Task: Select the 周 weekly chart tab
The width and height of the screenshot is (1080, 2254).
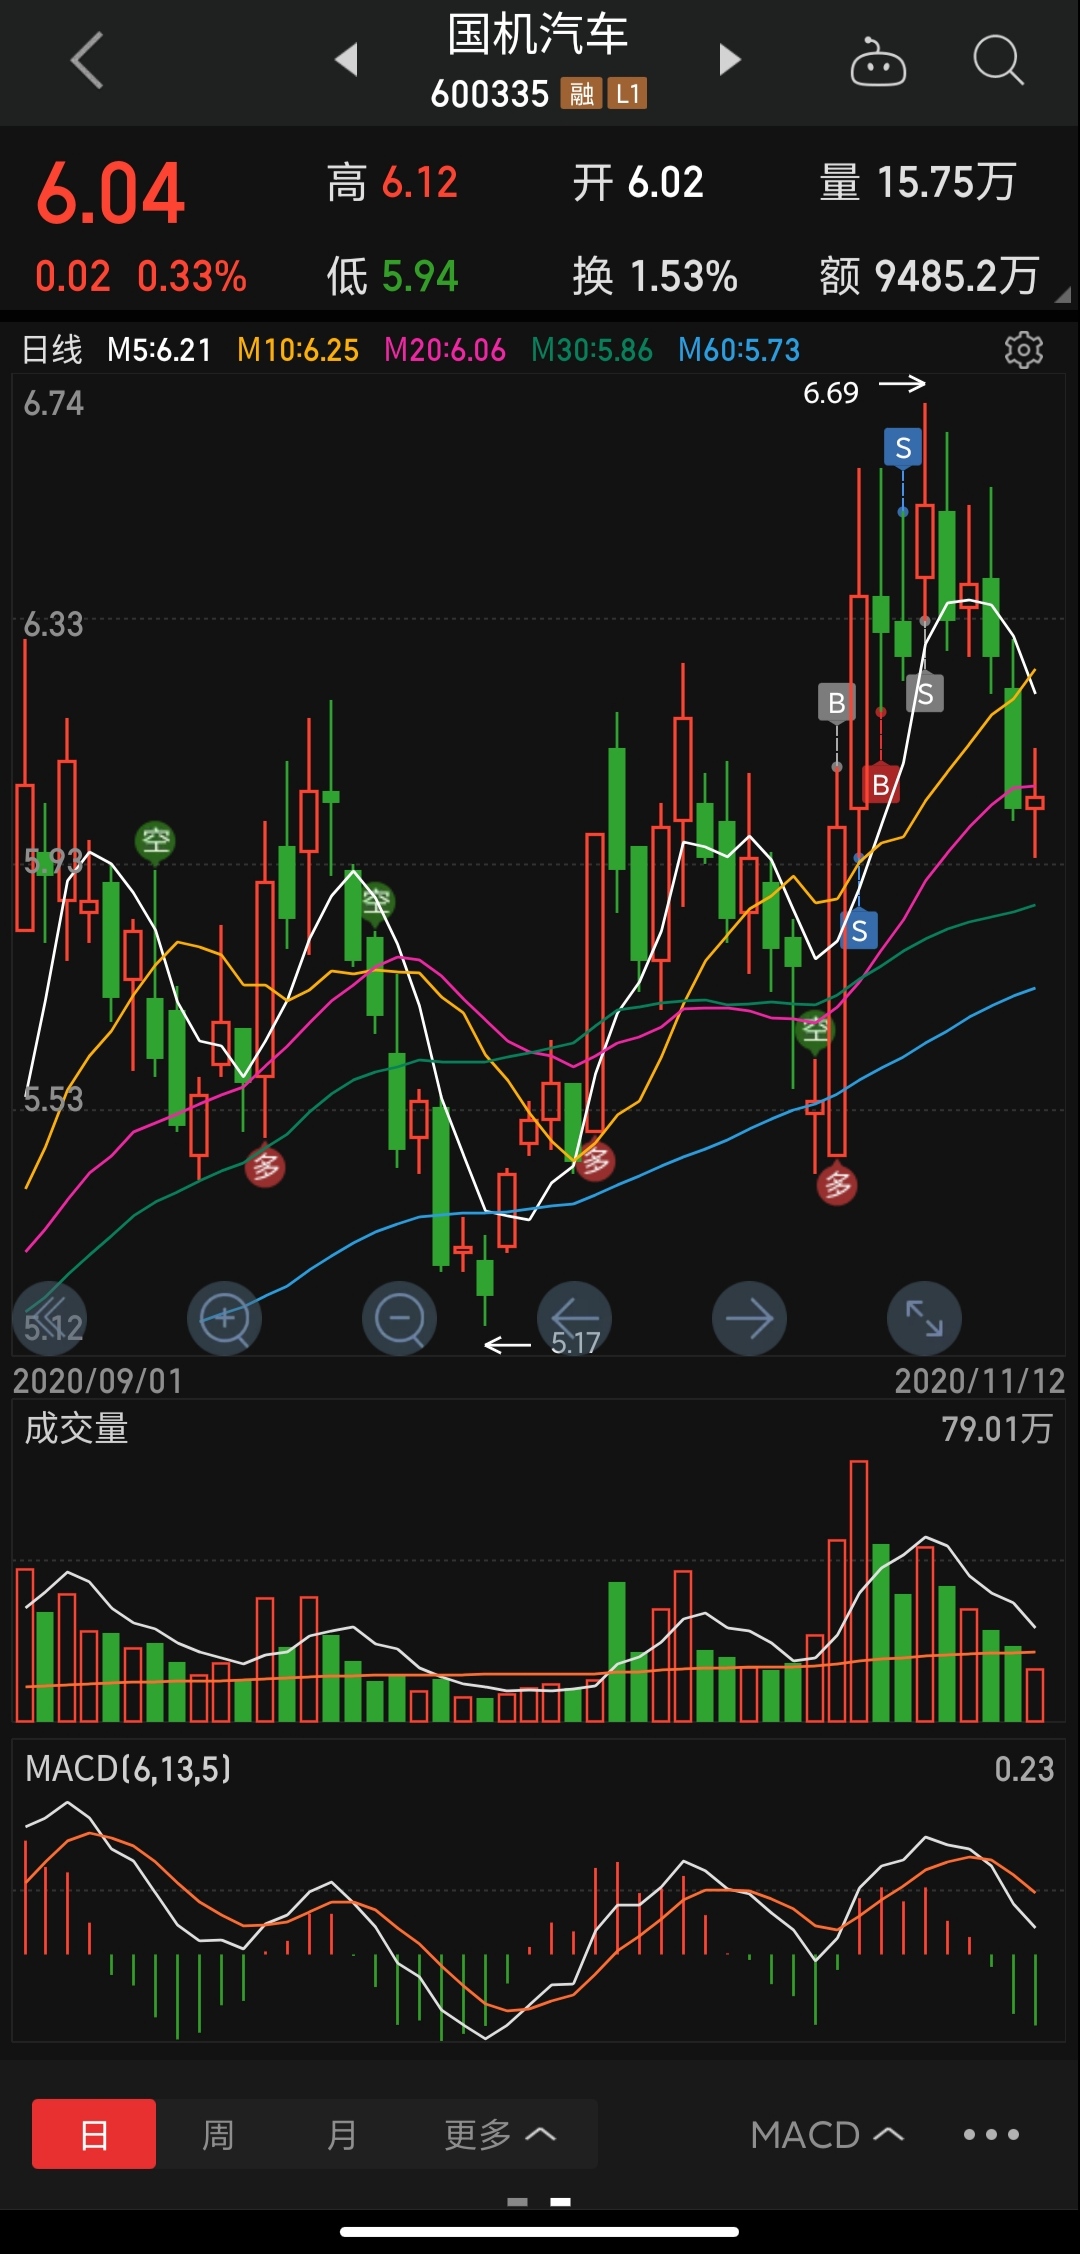Action: [218, 2134]
